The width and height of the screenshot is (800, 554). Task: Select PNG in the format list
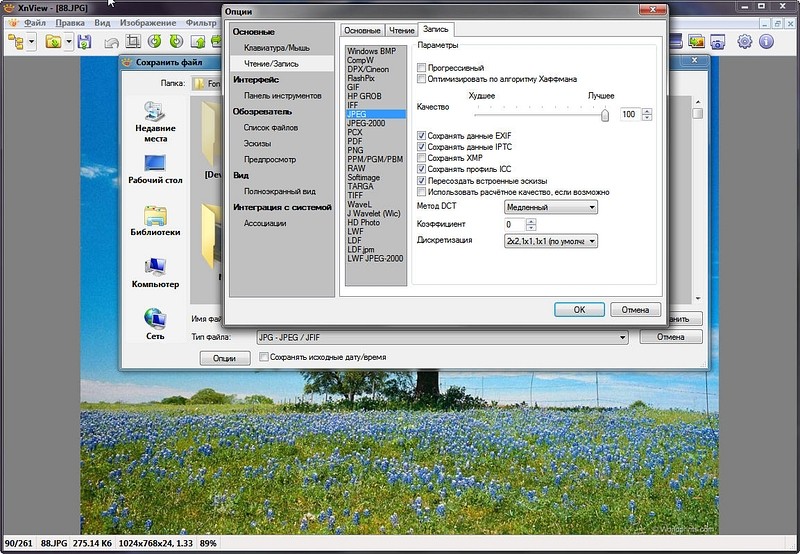tap(354, 150)
